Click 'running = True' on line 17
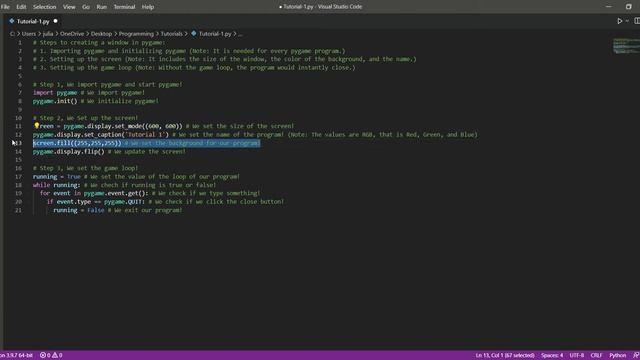Image resolution: width=640 pixels, height=360 pixels. (x=57, y=176)
